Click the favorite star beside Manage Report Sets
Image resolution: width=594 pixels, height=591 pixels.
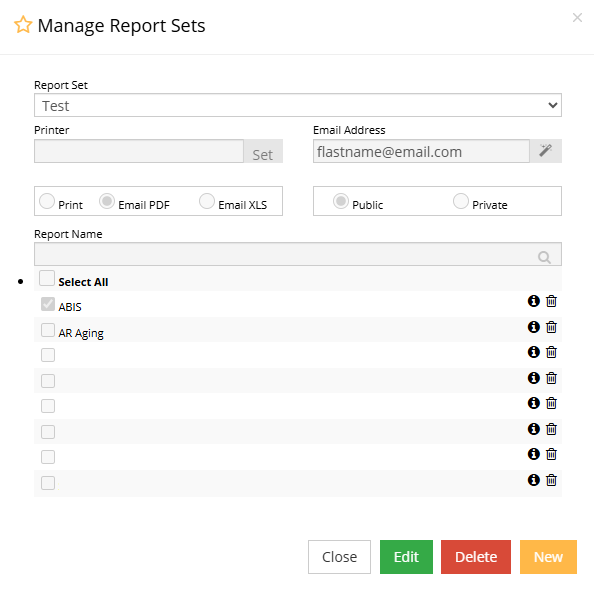pos(23,25)
